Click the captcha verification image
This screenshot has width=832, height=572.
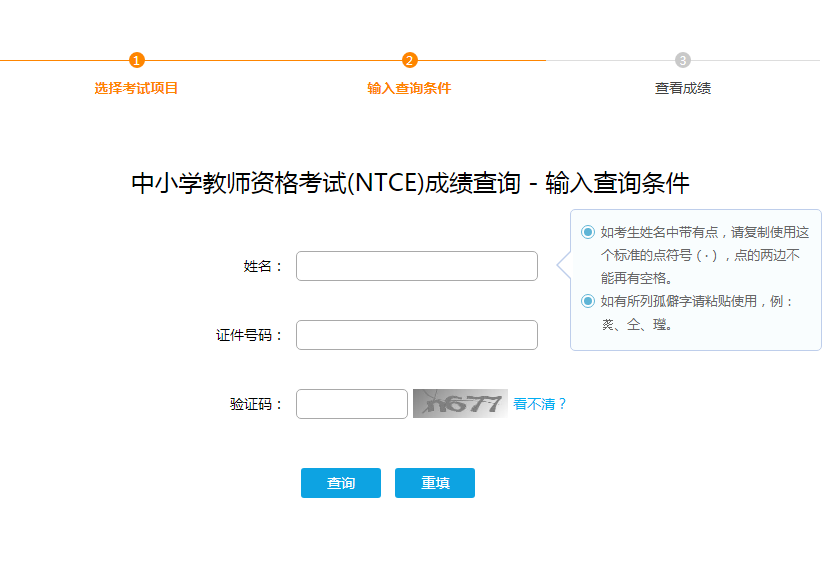pos(460,404)
